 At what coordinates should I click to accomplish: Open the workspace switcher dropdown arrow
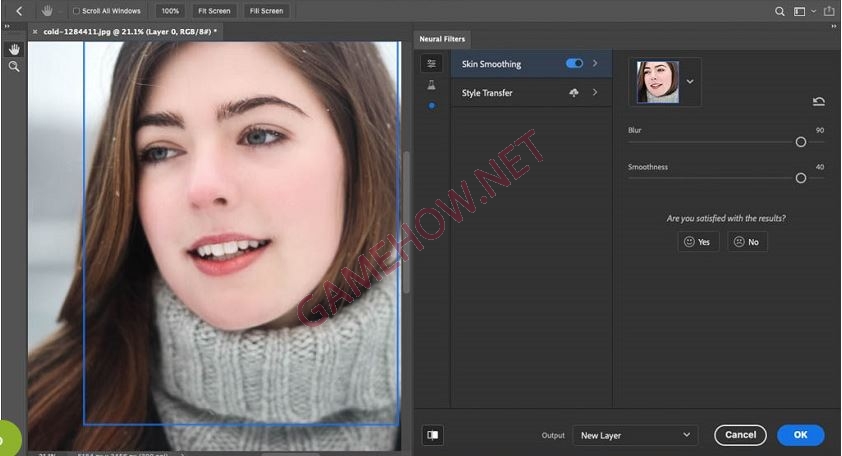pyautogui.click(x=814, y=11)
